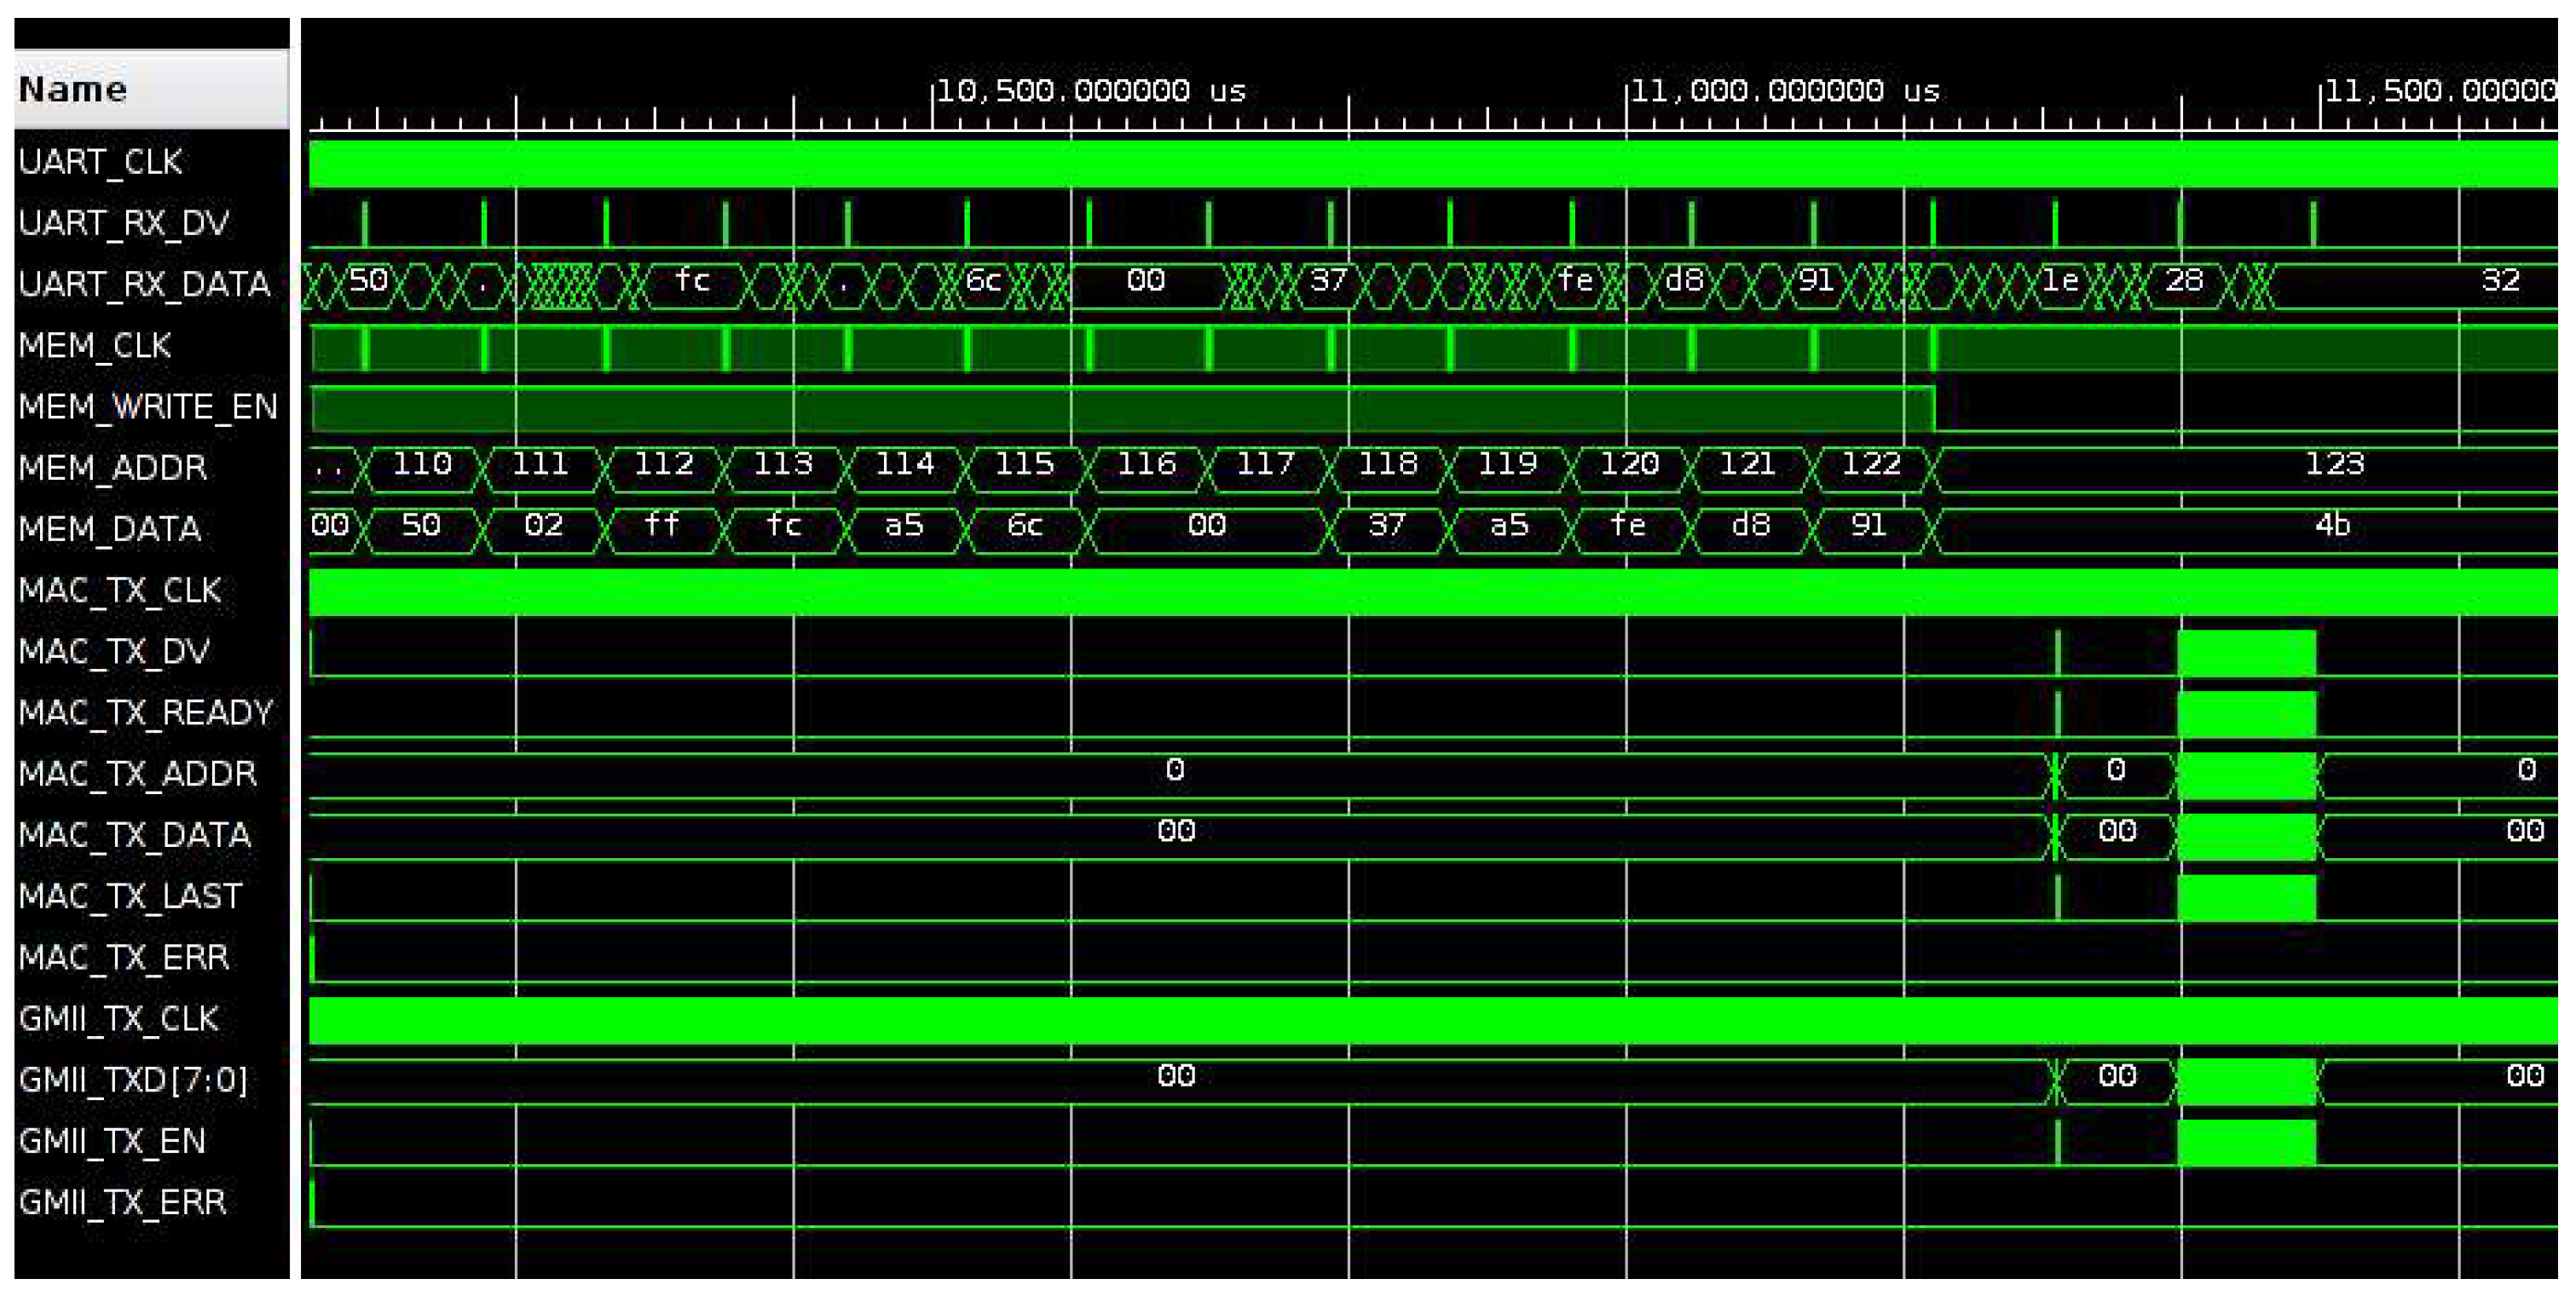Select the MAC_TX_READY signal name
The image size is (2576, 1302).
145,713
